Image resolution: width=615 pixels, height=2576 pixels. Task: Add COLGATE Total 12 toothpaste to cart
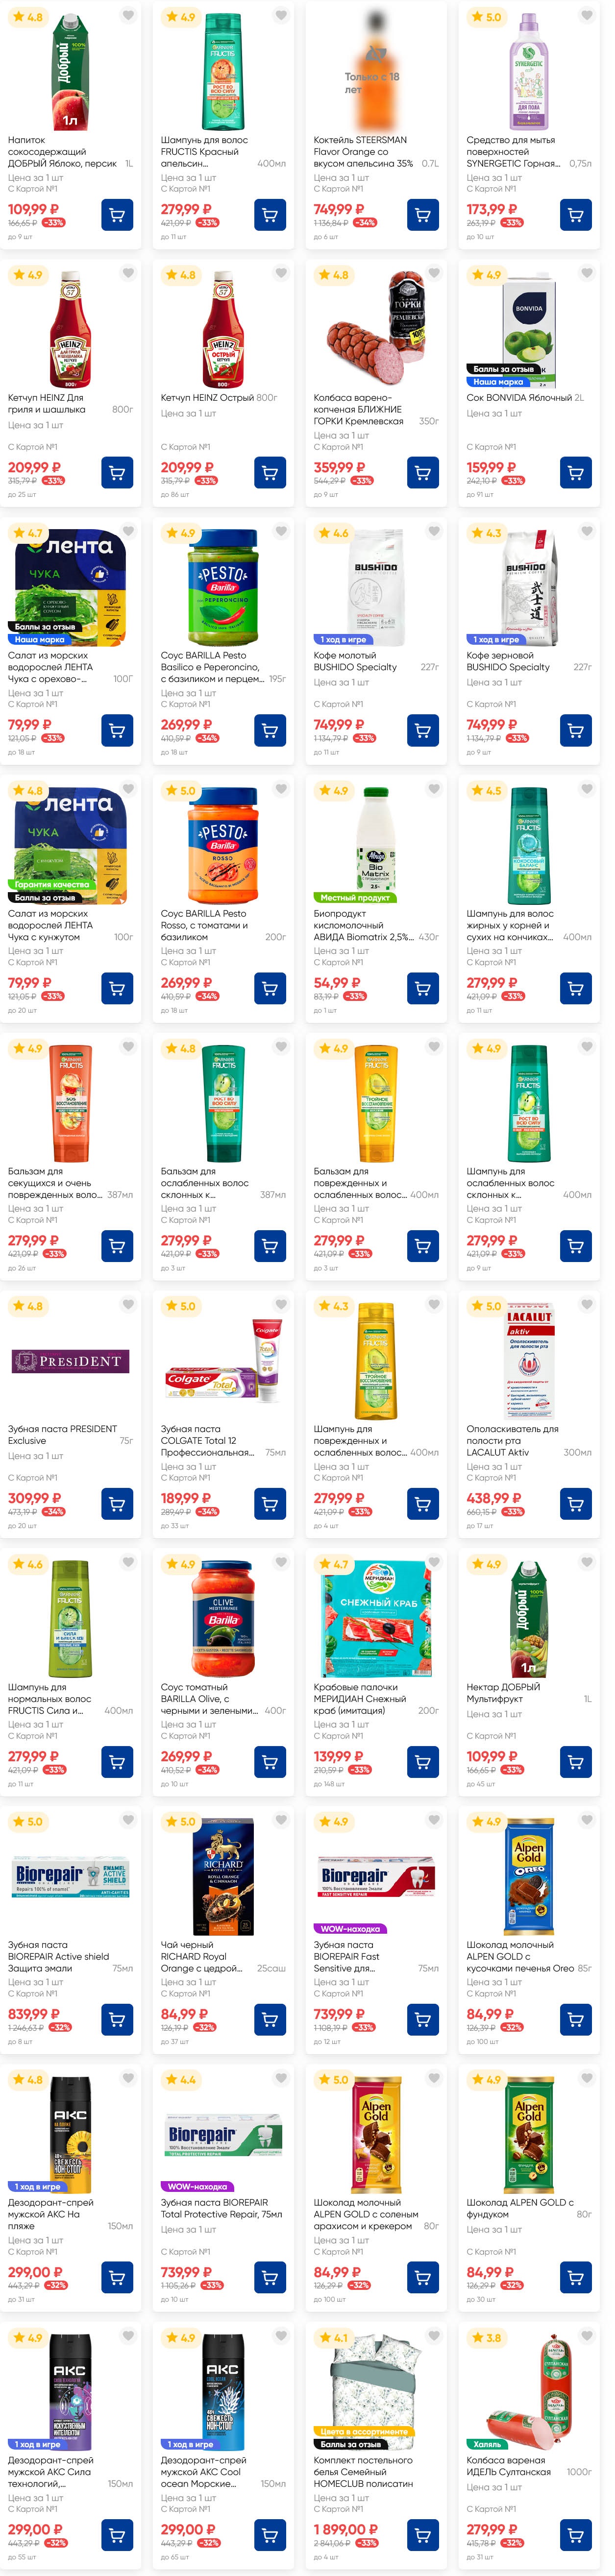(270, 1504)
